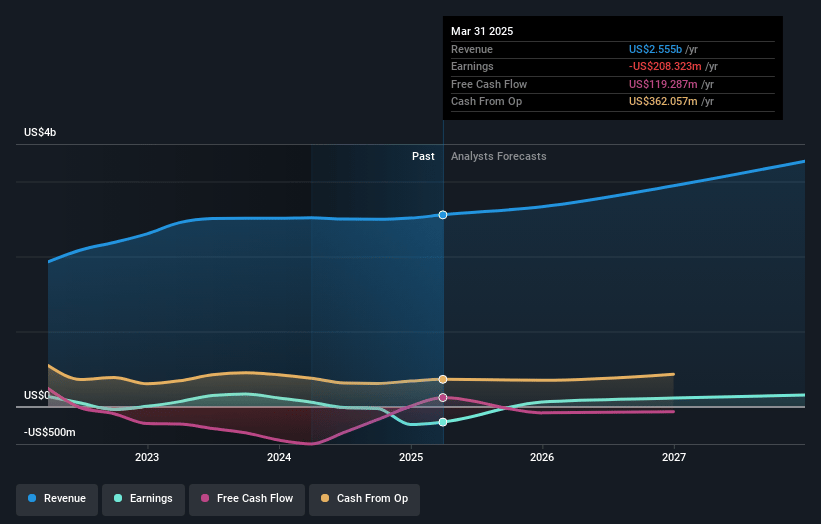
Task: Click the 2026 x-axis label
Action: [542, 457]
